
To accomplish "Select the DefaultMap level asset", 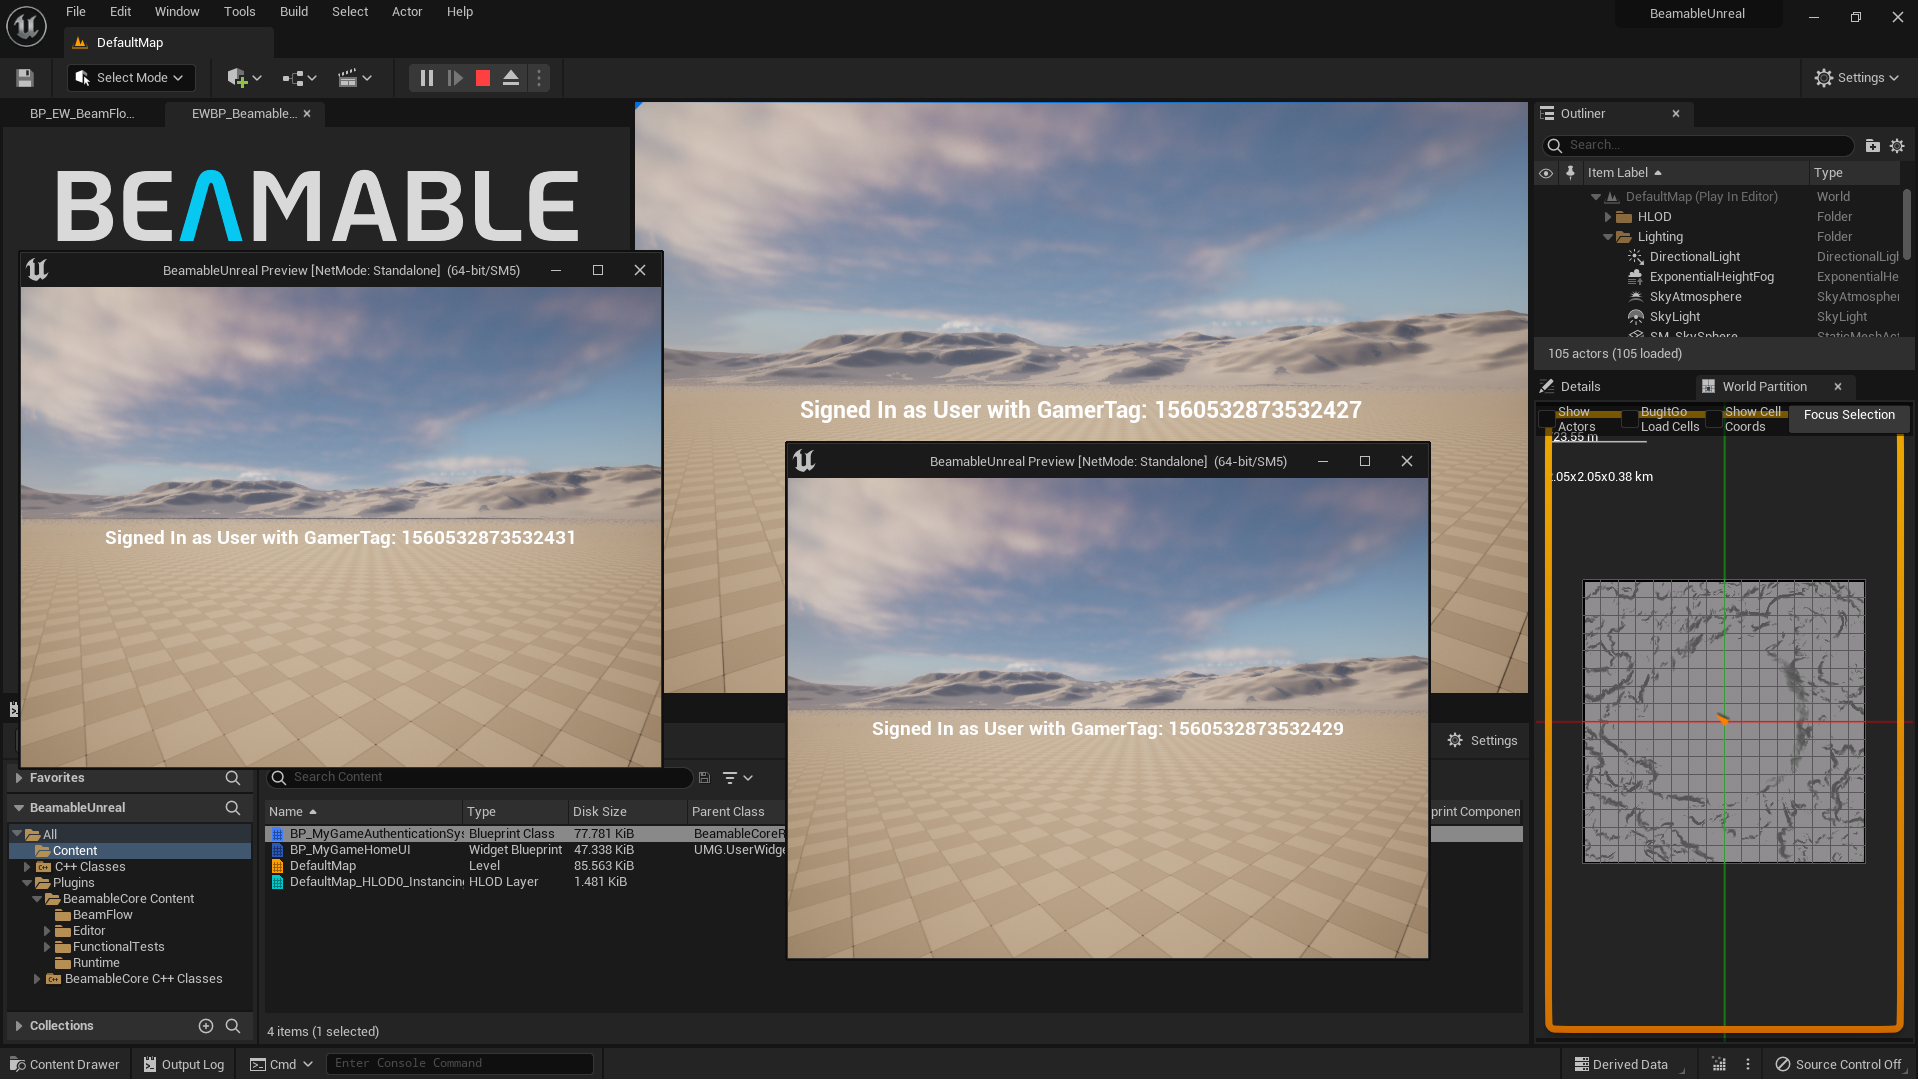I will (322, 865).
